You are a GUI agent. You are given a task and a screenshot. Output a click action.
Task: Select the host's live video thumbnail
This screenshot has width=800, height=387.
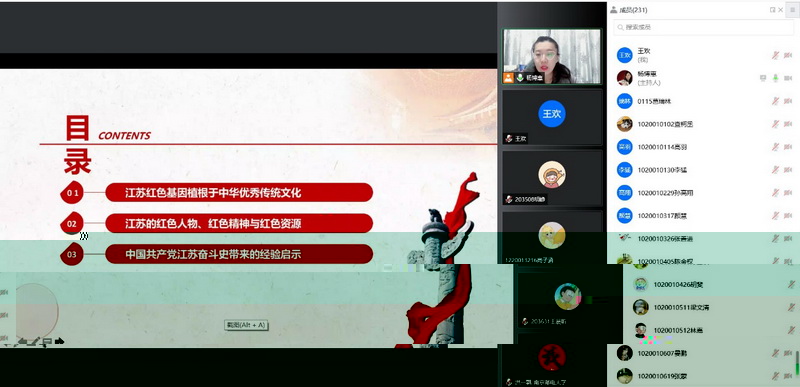[552, 56]
